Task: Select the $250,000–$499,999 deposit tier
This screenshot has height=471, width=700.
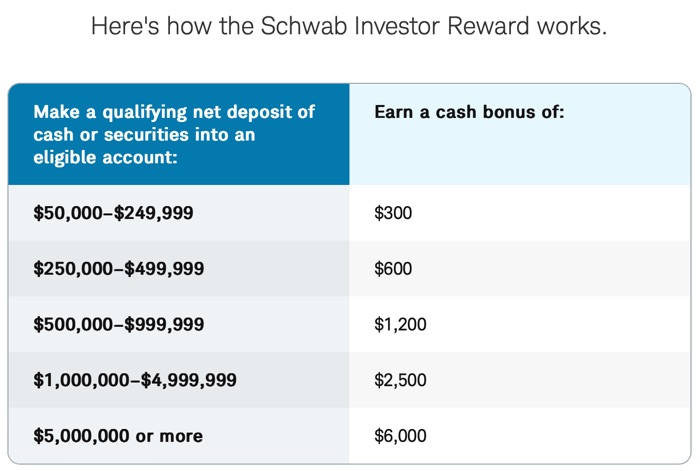Action: pos(119,269)
